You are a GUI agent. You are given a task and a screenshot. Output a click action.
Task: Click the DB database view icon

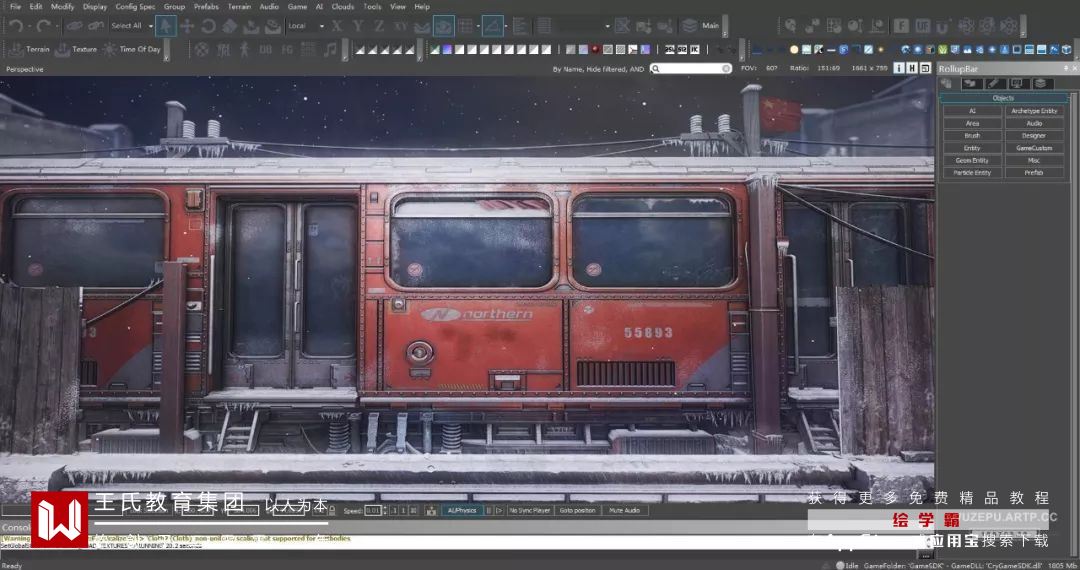point(266,49)
